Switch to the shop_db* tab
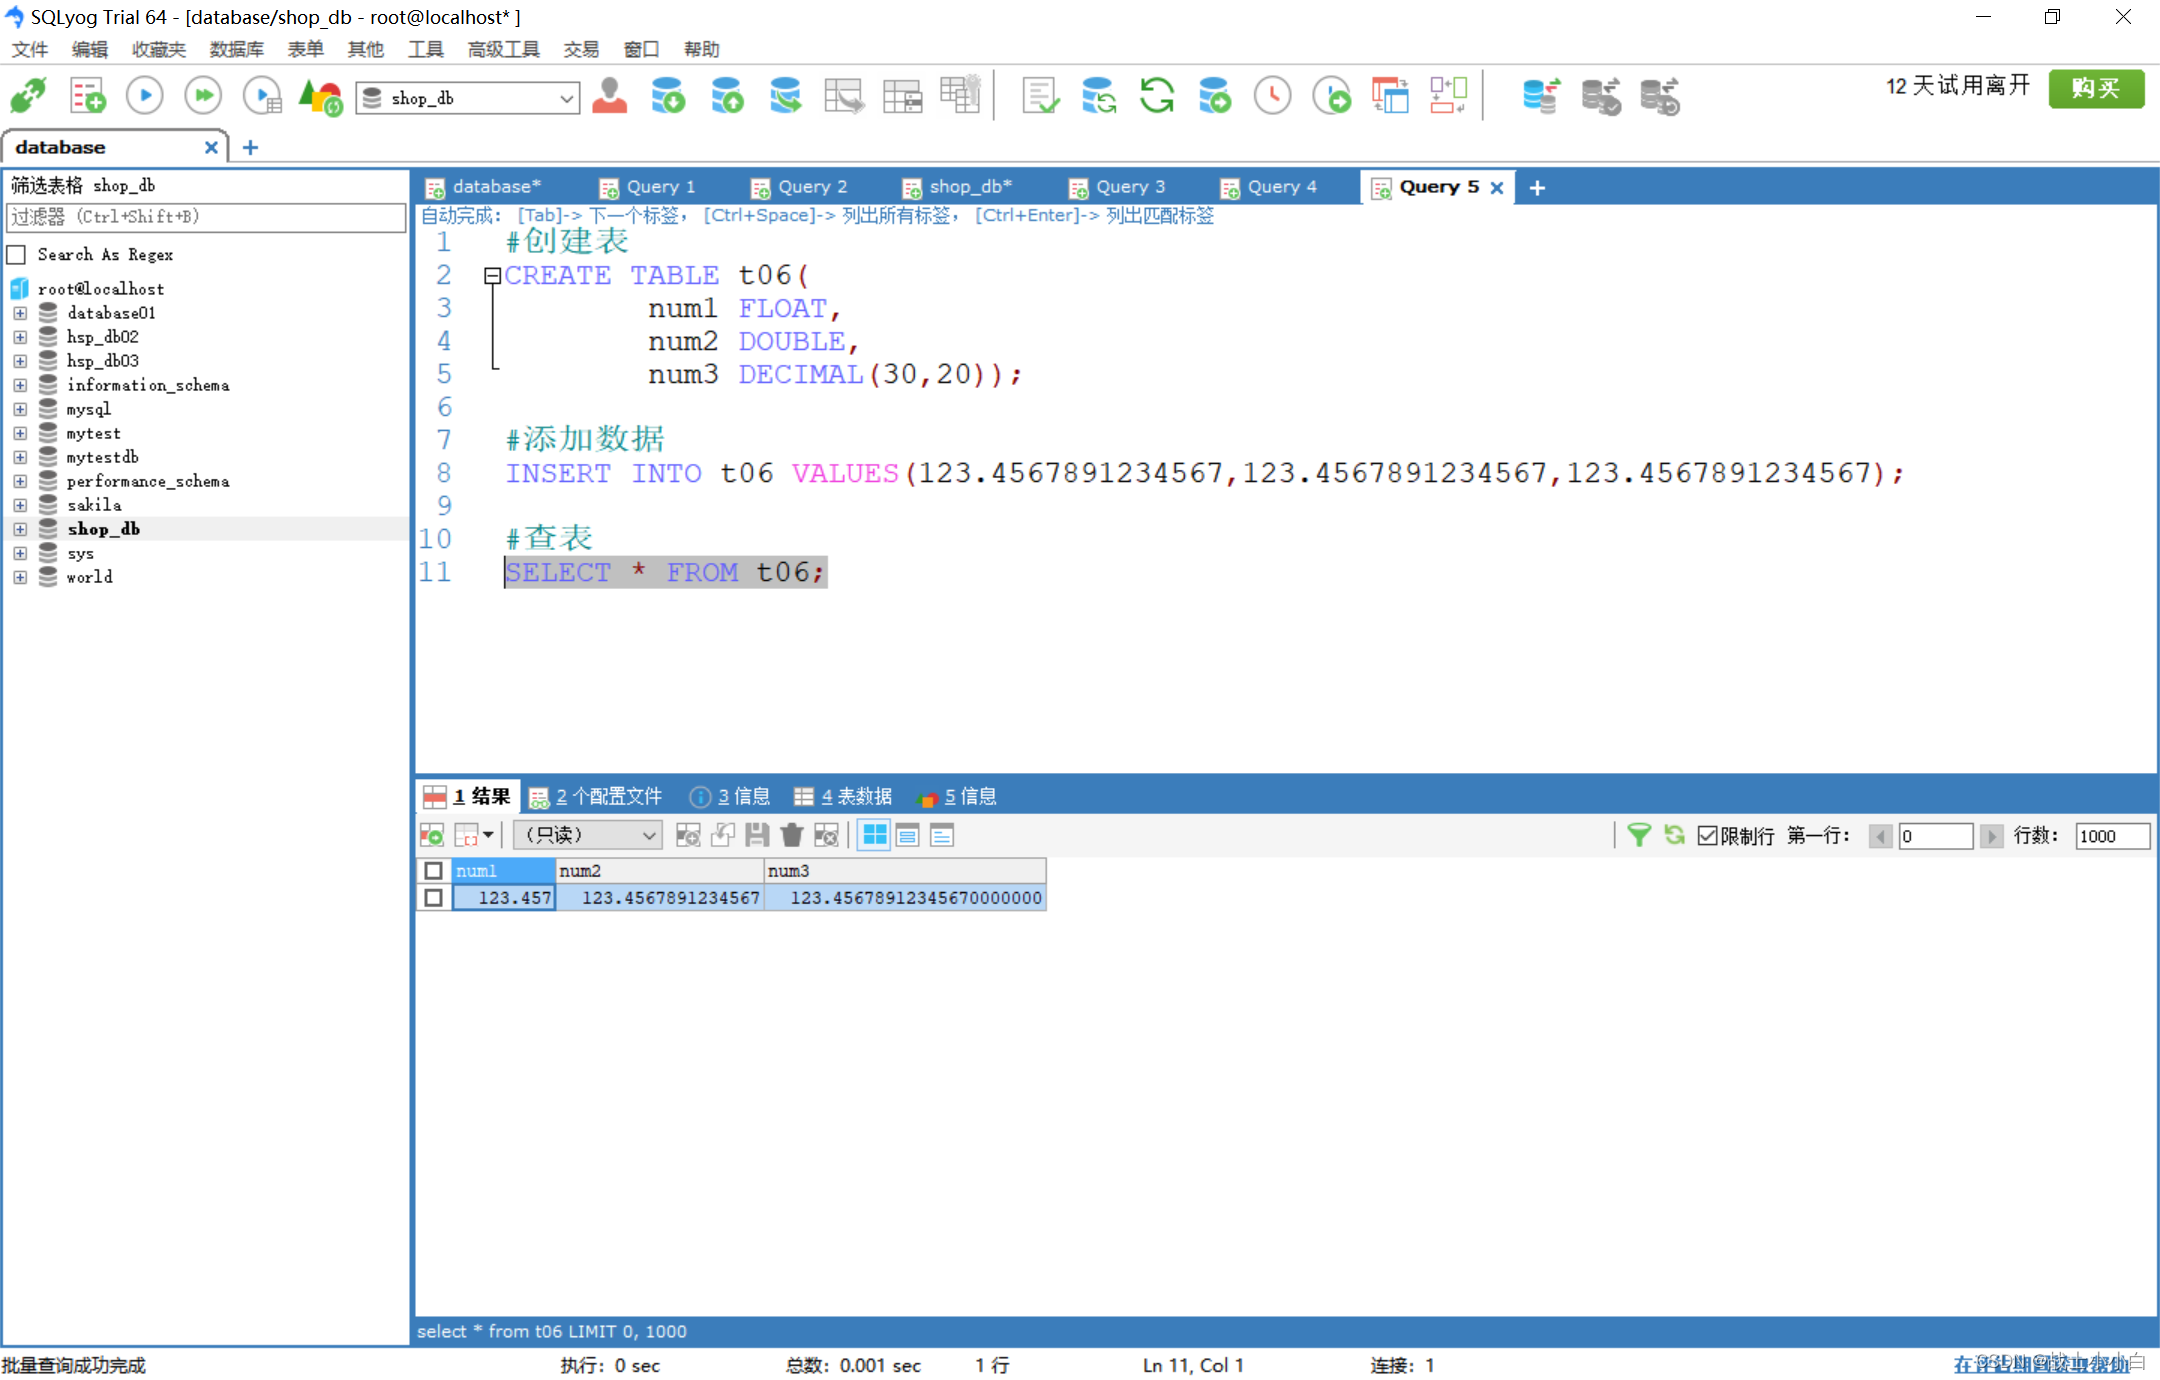 coord(957,187)
